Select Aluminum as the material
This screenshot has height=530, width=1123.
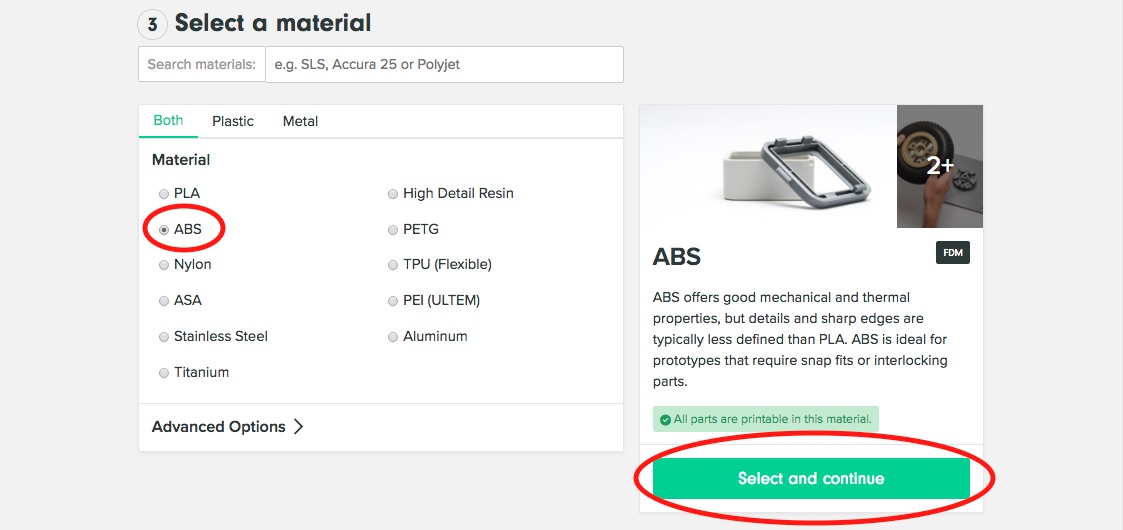tap(393, 337)
